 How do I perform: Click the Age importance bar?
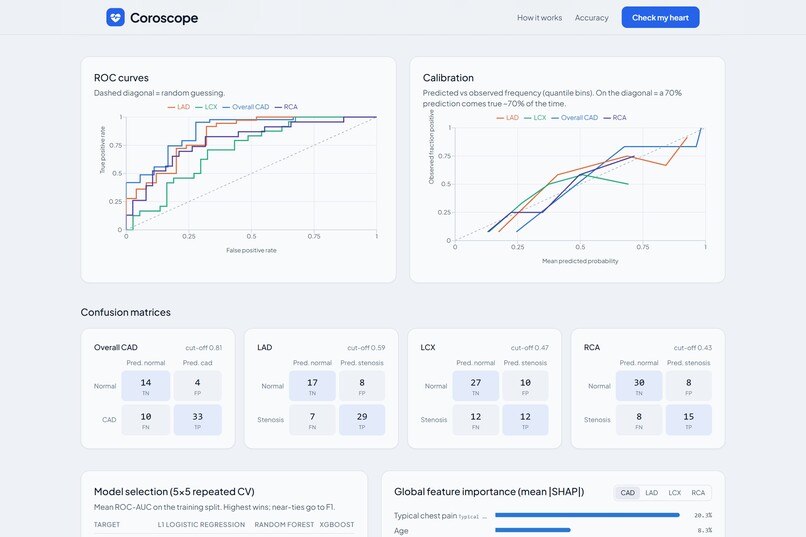coord(533,530)
